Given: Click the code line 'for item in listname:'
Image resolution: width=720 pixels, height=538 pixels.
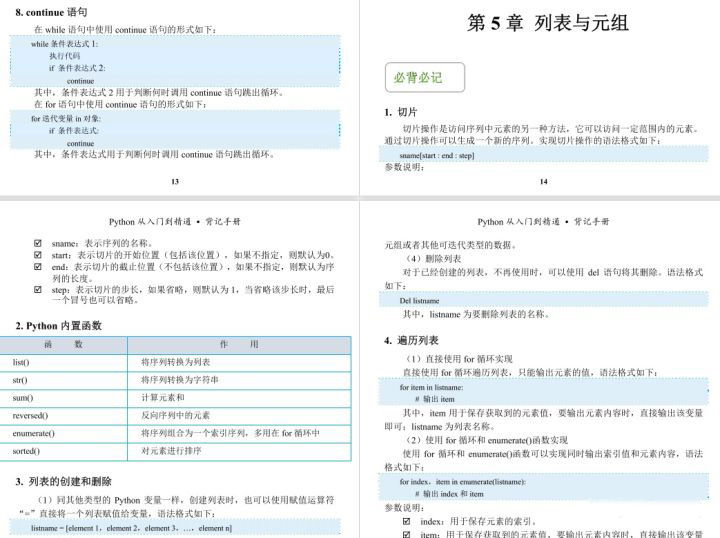Looking at the screenshot, I should click(x=431, y=387).
